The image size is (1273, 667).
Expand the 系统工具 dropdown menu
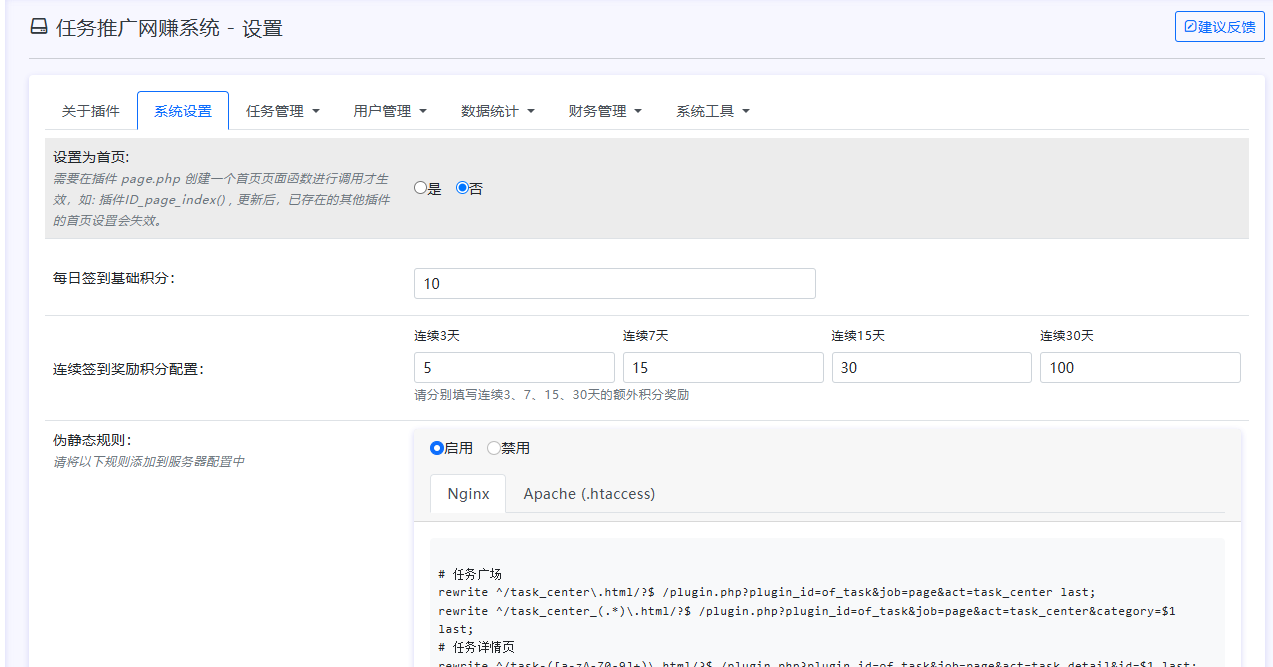click(713, 111)
